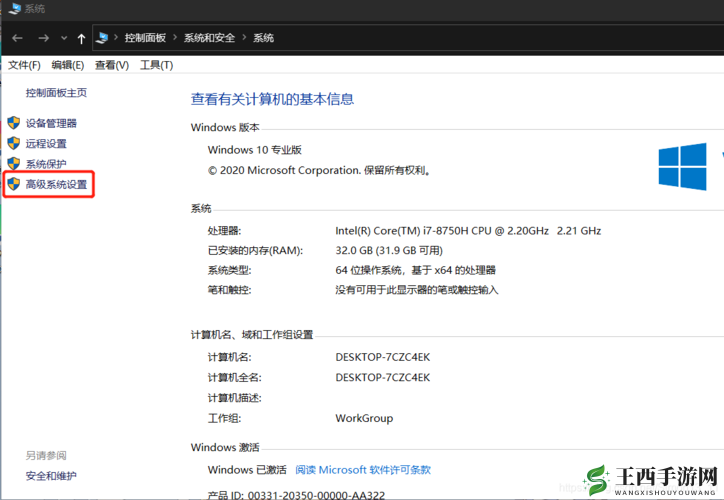The width and height of the screenshot is (724, 500).
Task: Go to 控制面板主页 link
Action: tap(56, 93)
